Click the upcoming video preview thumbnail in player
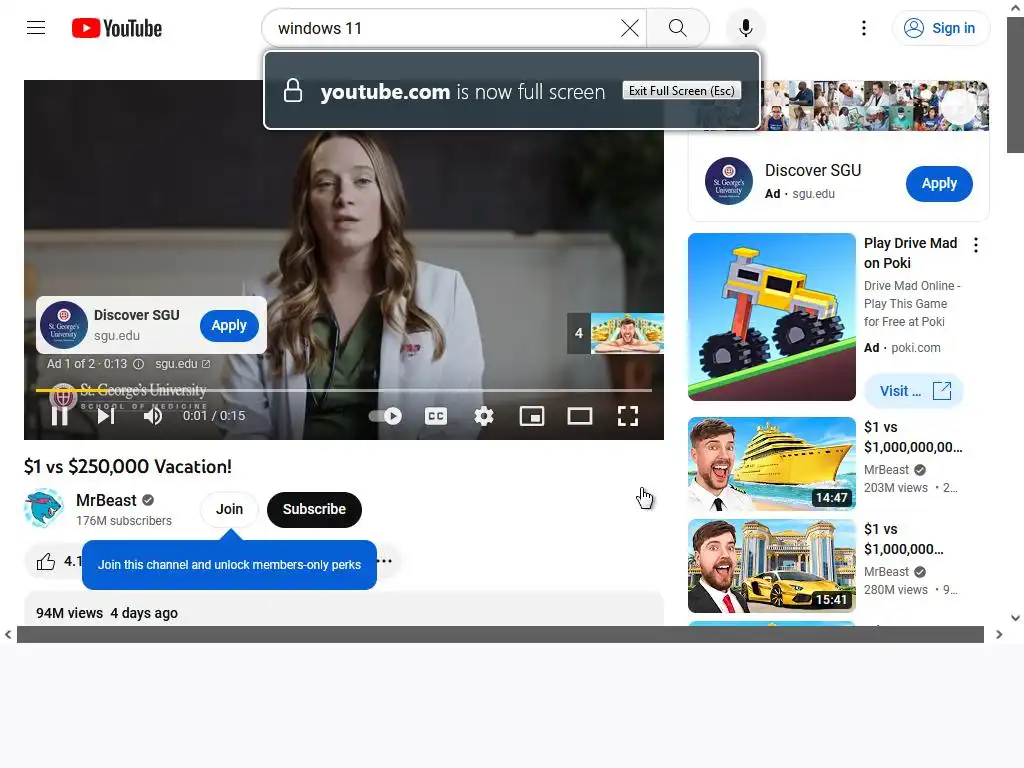The image size is (1024, 768). [627, 334]
